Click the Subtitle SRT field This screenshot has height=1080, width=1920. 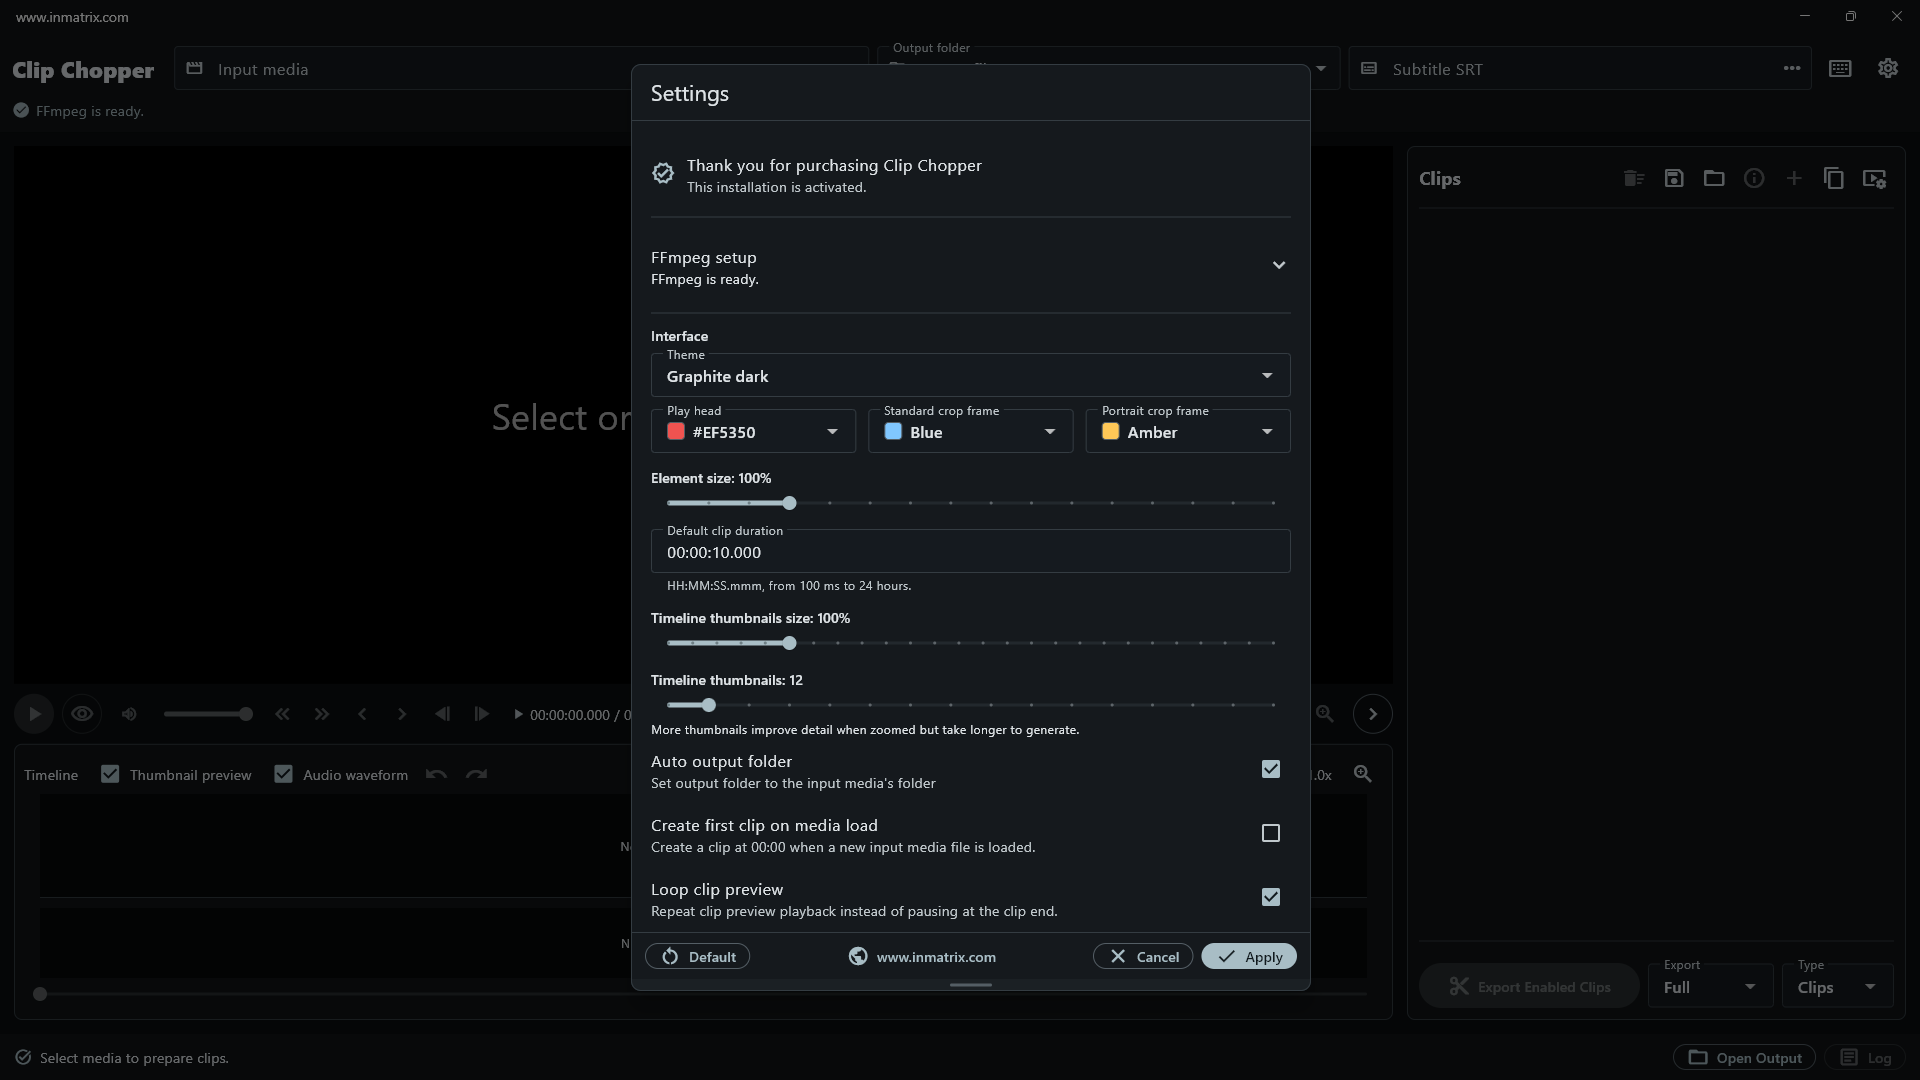[x=1580, y=69]
